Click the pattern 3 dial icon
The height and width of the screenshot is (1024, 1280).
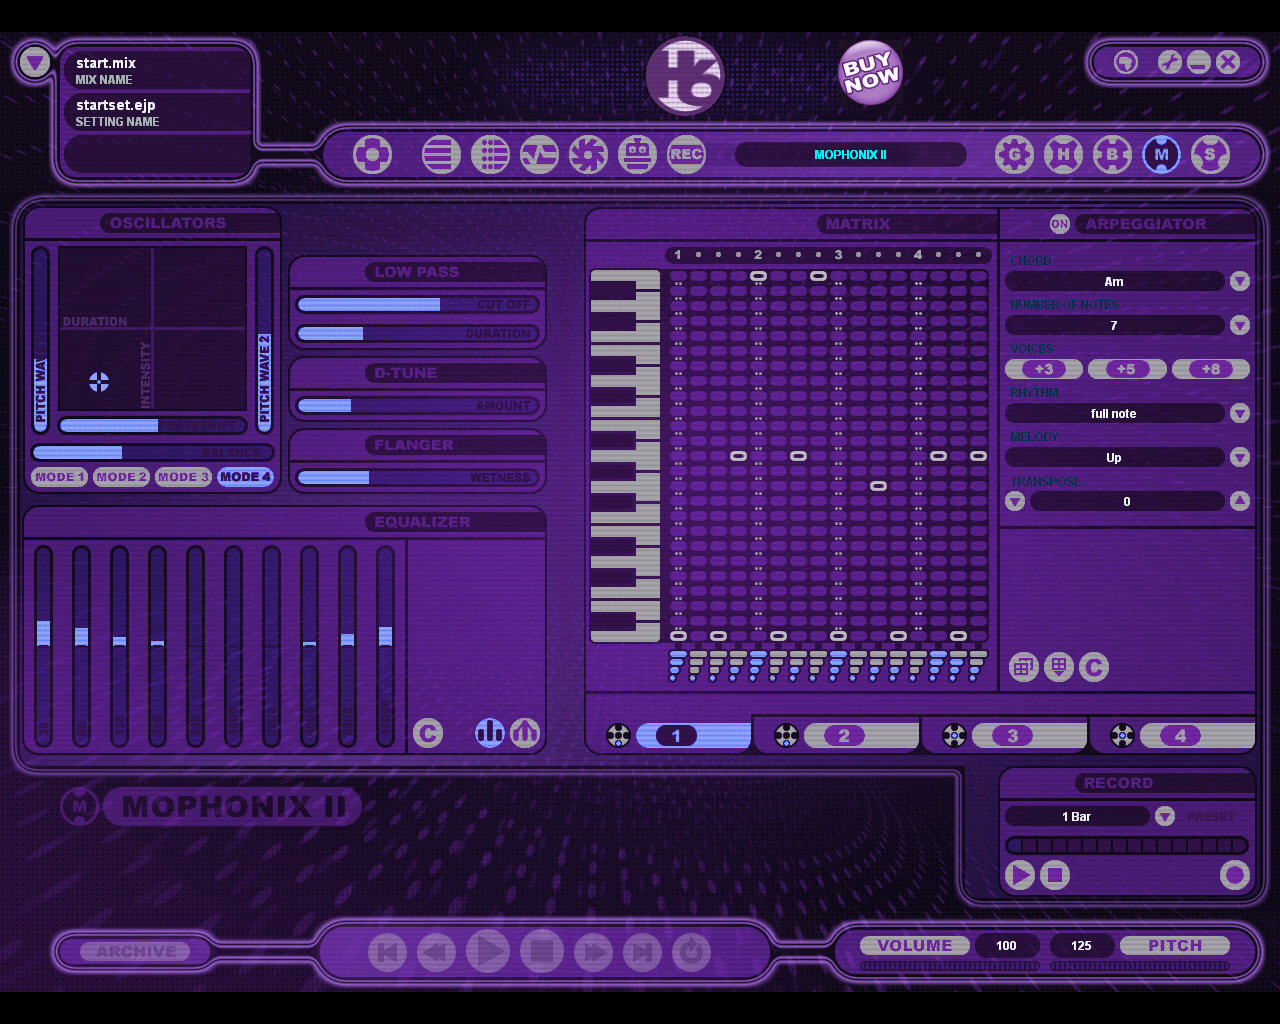(955, 736)
